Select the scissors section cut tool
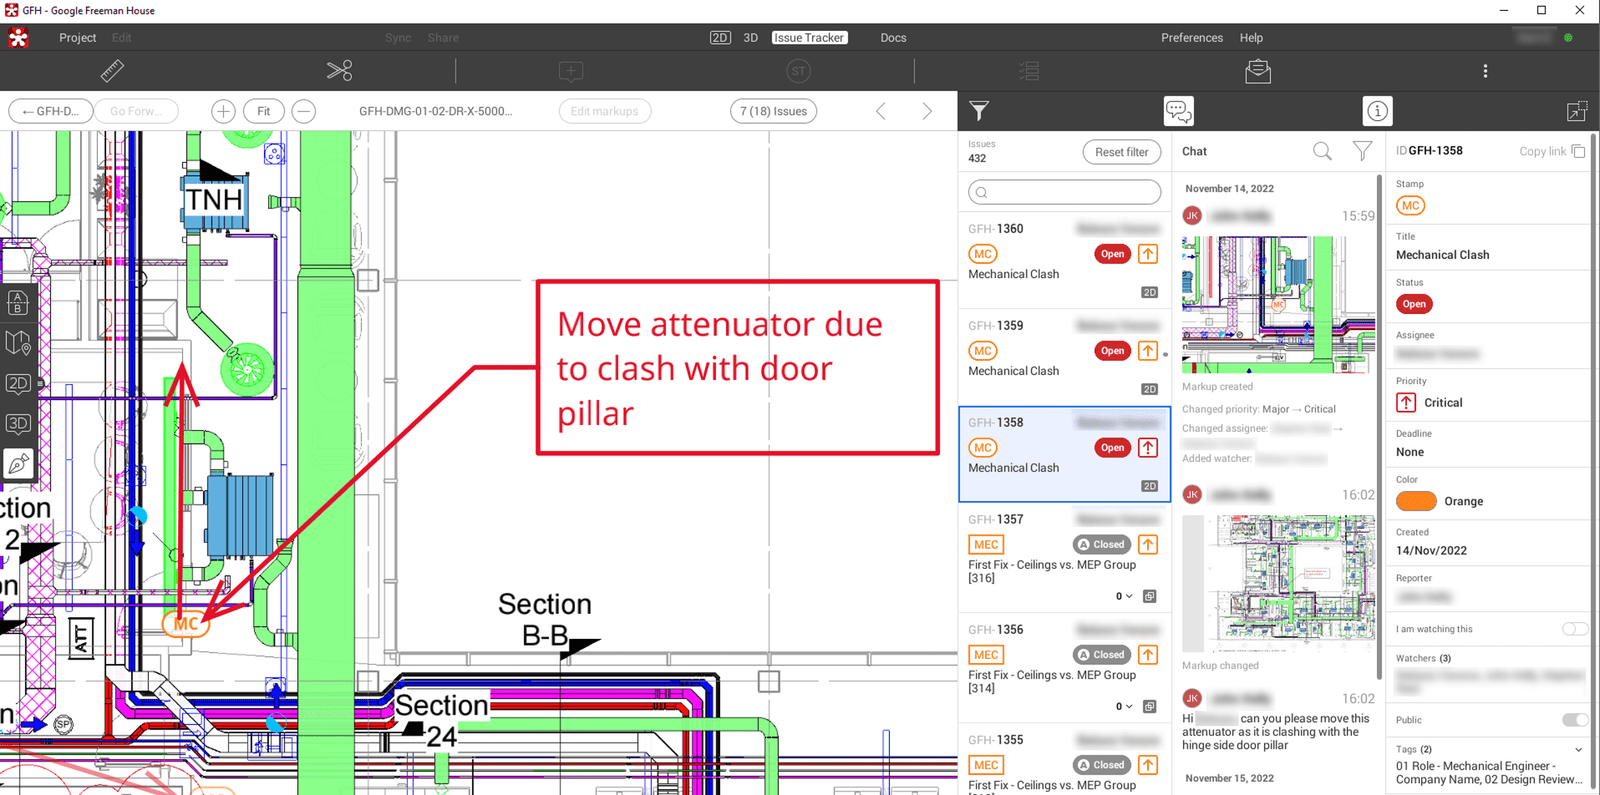The image size is (1600, 795). coord(339,71)
